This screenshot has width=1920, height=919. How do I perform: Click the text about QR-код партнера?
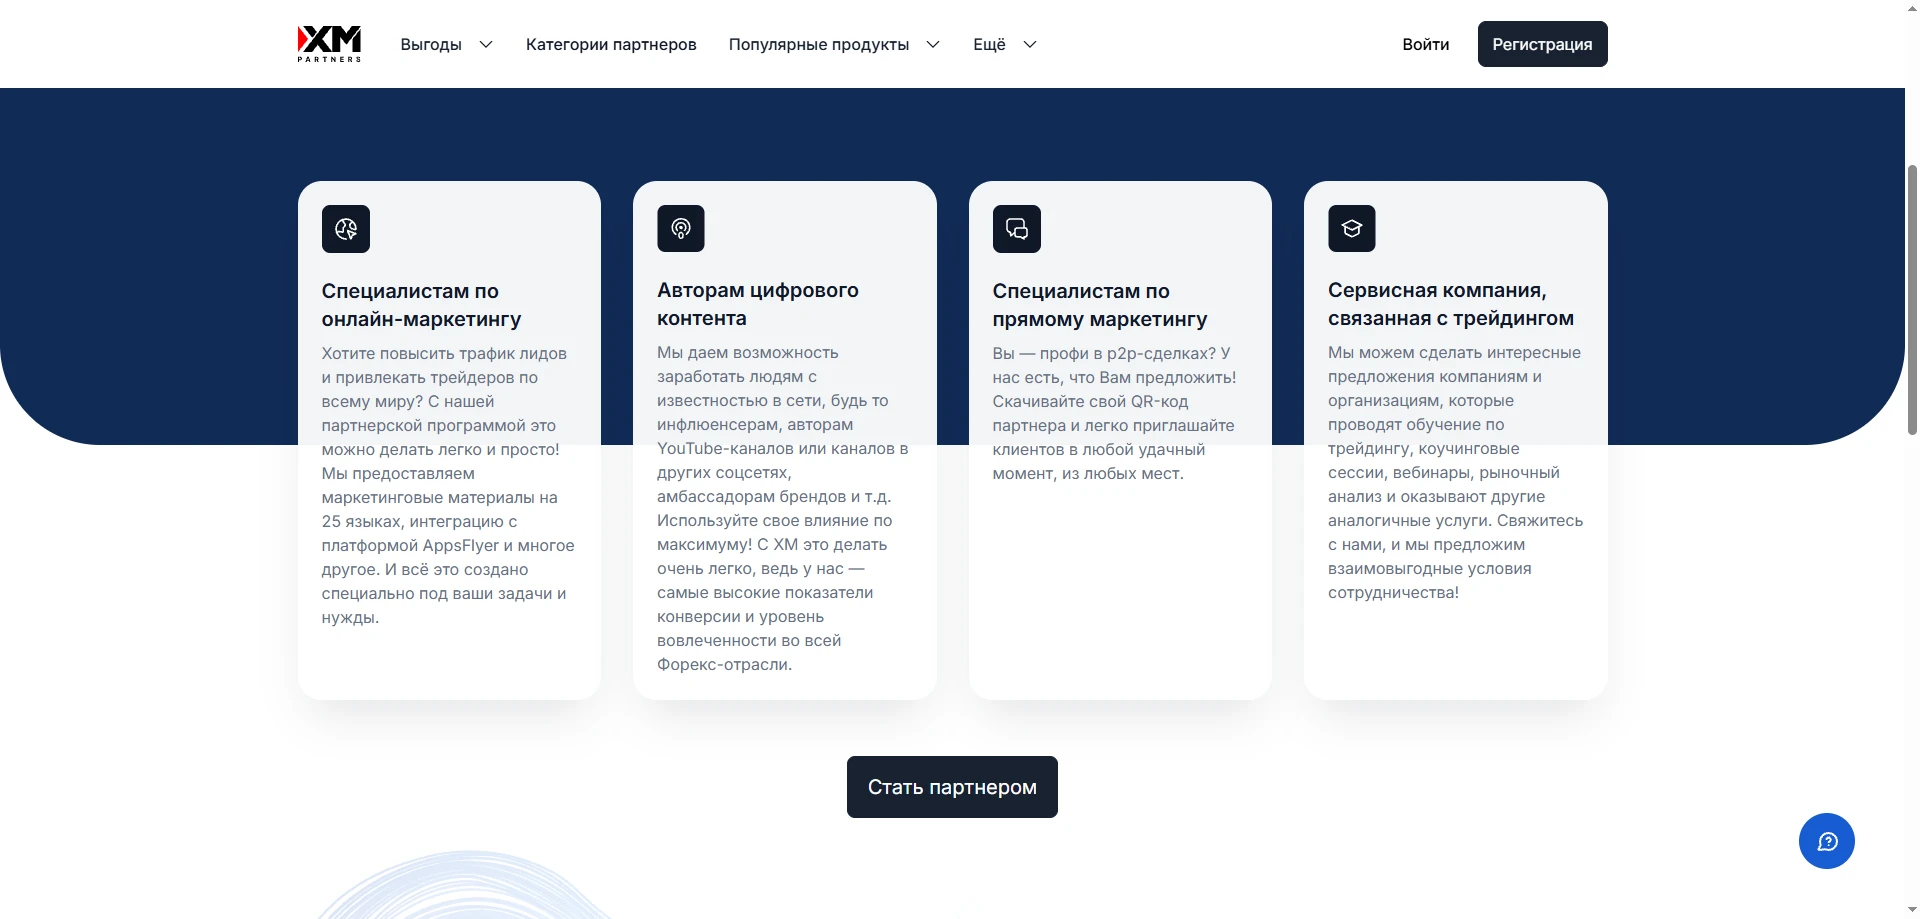coord(1113,413)
